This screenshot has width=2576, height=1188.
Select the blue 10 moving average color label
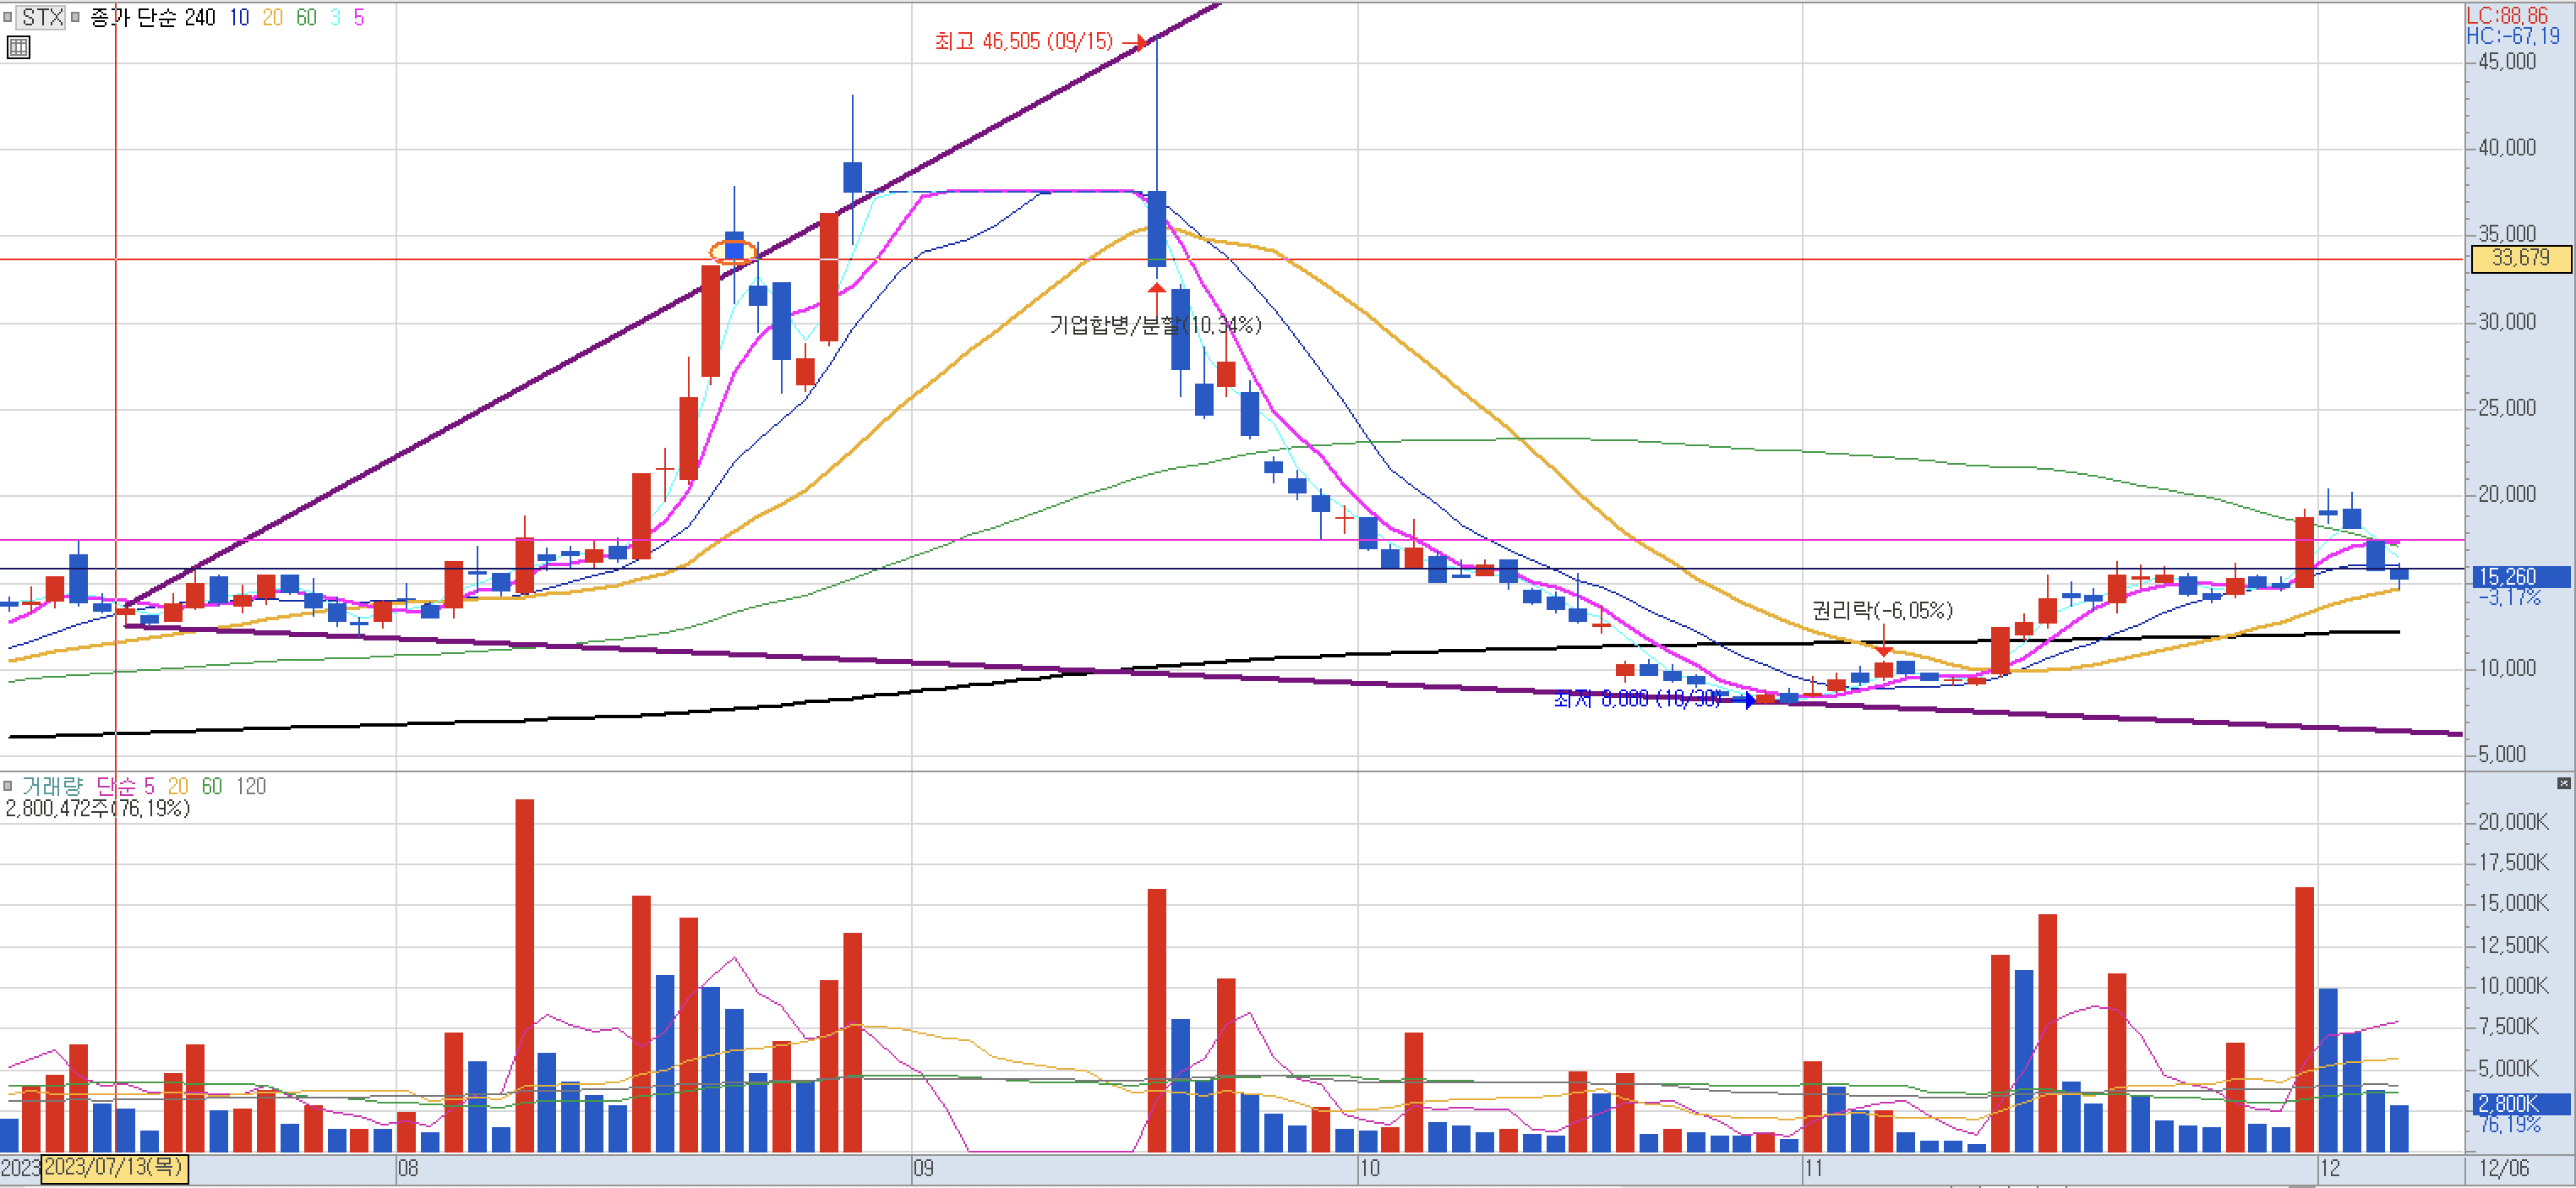pos(239,17)
